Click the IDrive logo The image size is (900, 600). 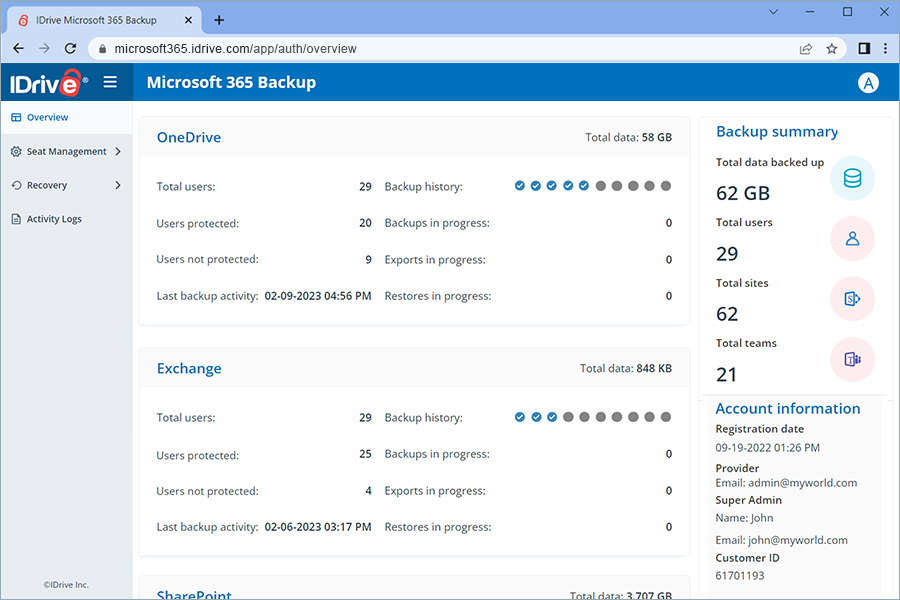pyautogui.click(x=45, y=82)
